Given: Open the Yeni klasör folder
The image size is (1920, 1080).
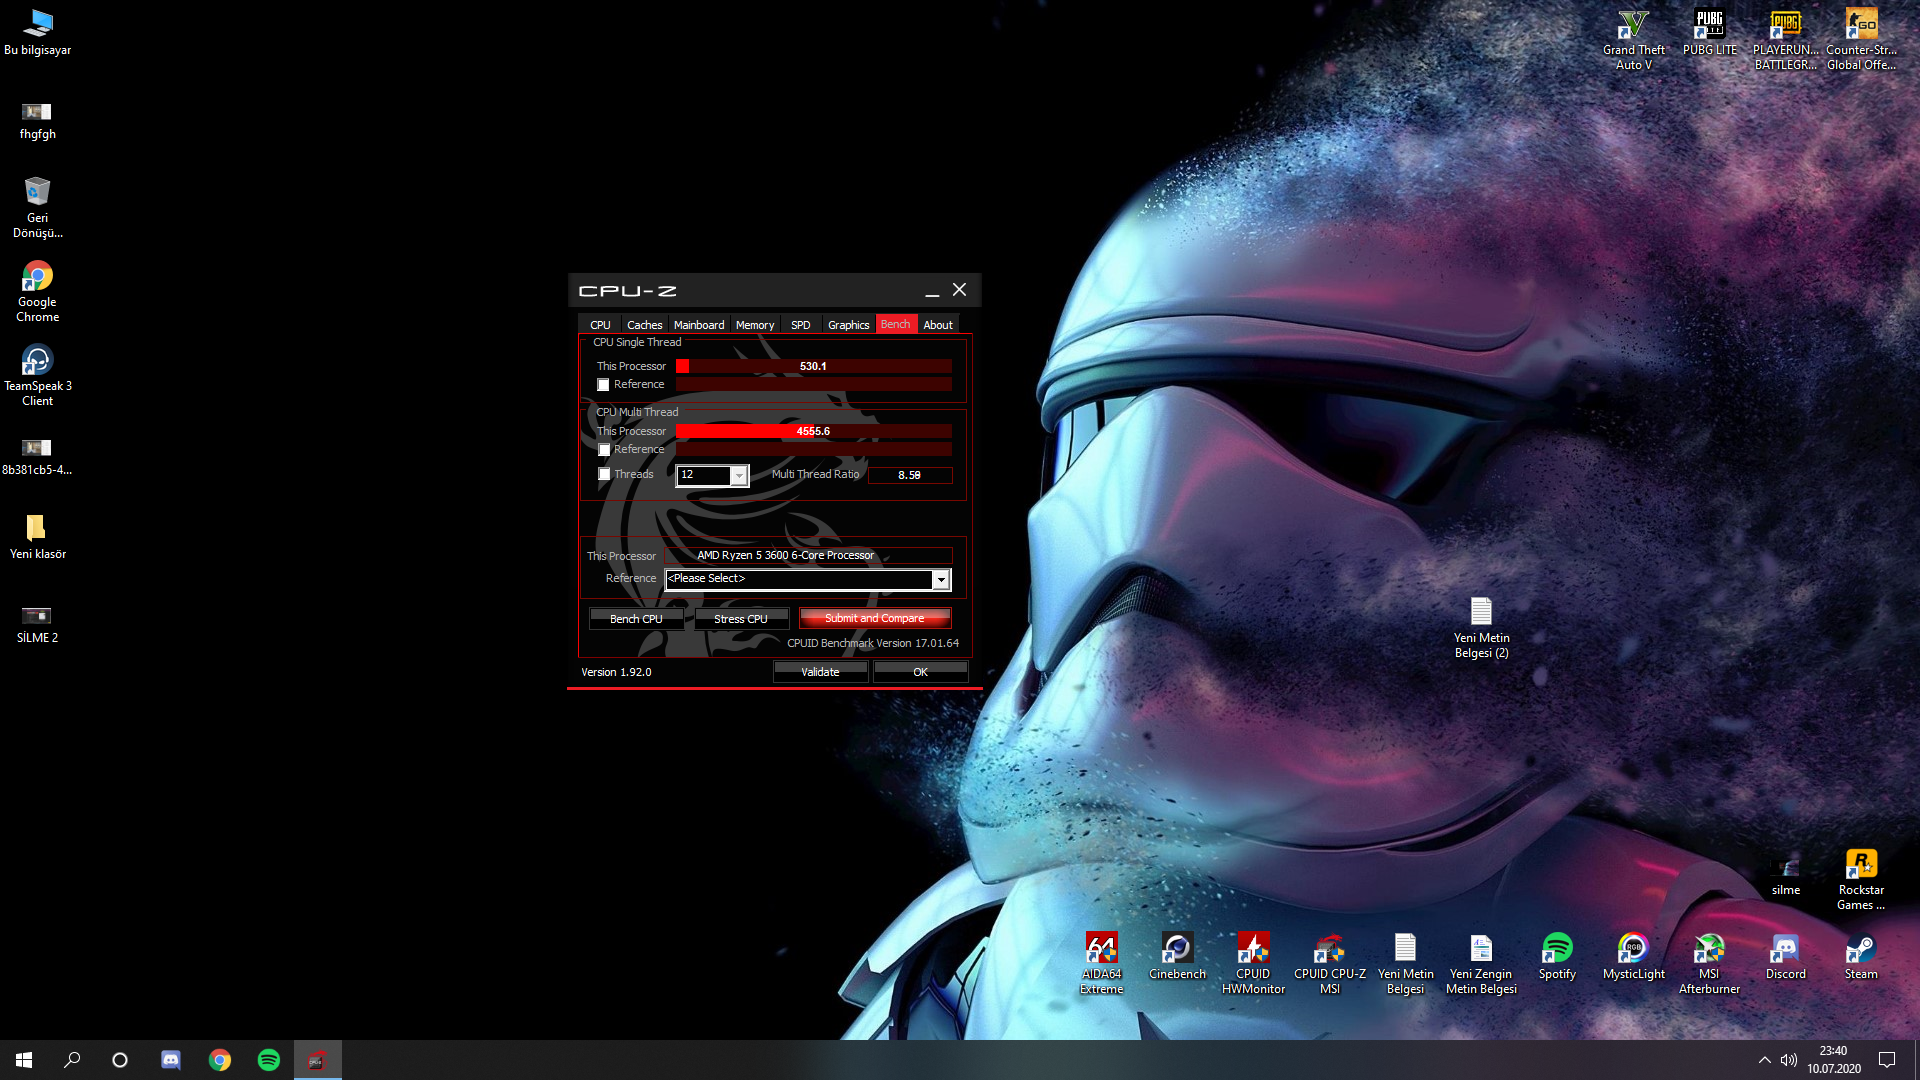Looking at the screenshot, I should [x=37, y=537].
